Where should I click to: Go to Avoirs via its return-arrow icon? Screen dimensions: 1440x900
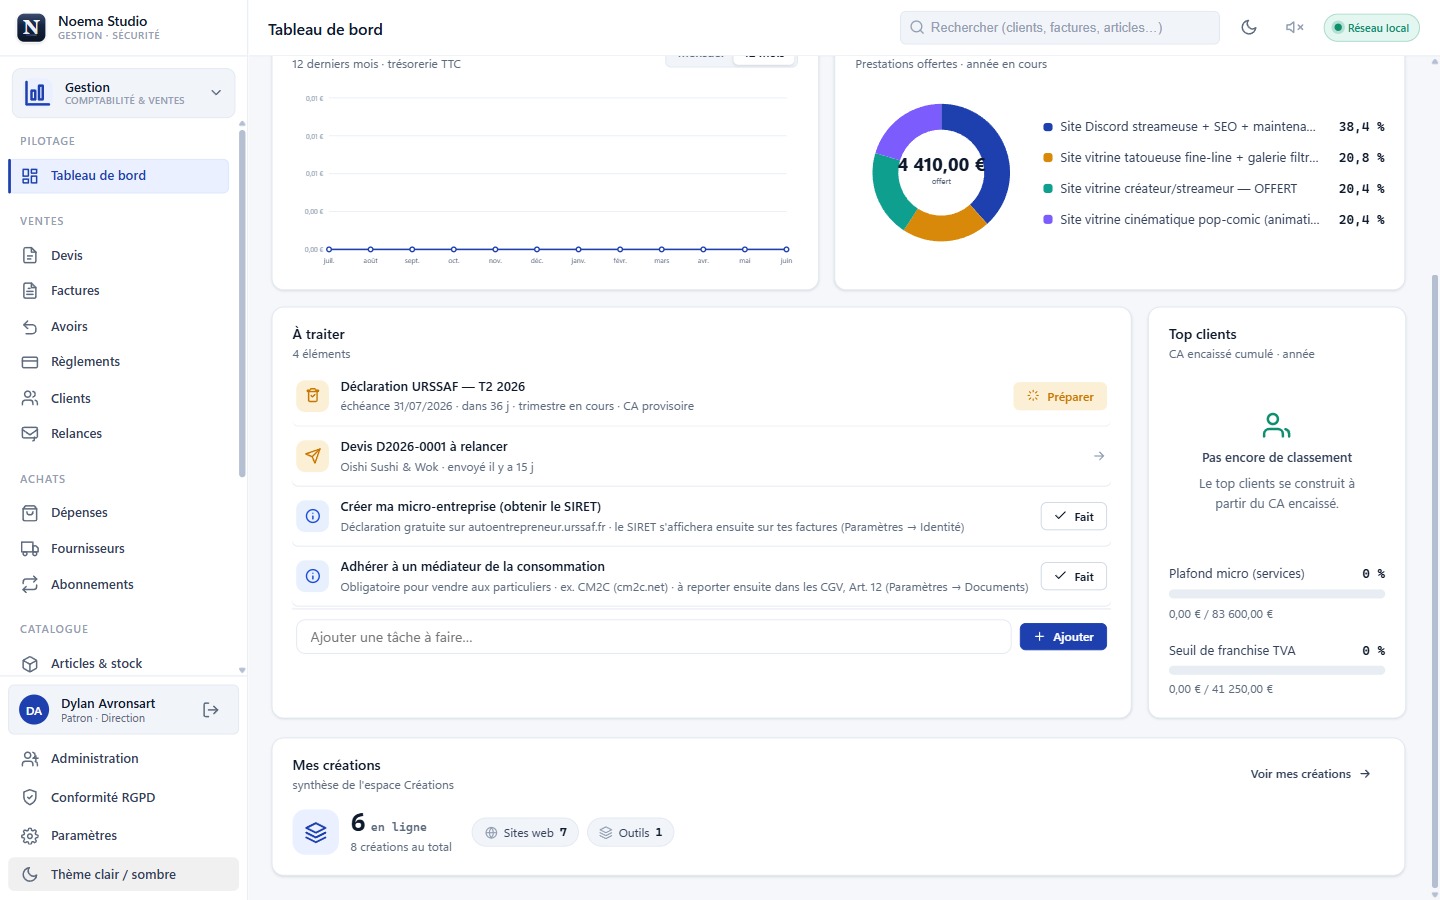tap(30, 327)
